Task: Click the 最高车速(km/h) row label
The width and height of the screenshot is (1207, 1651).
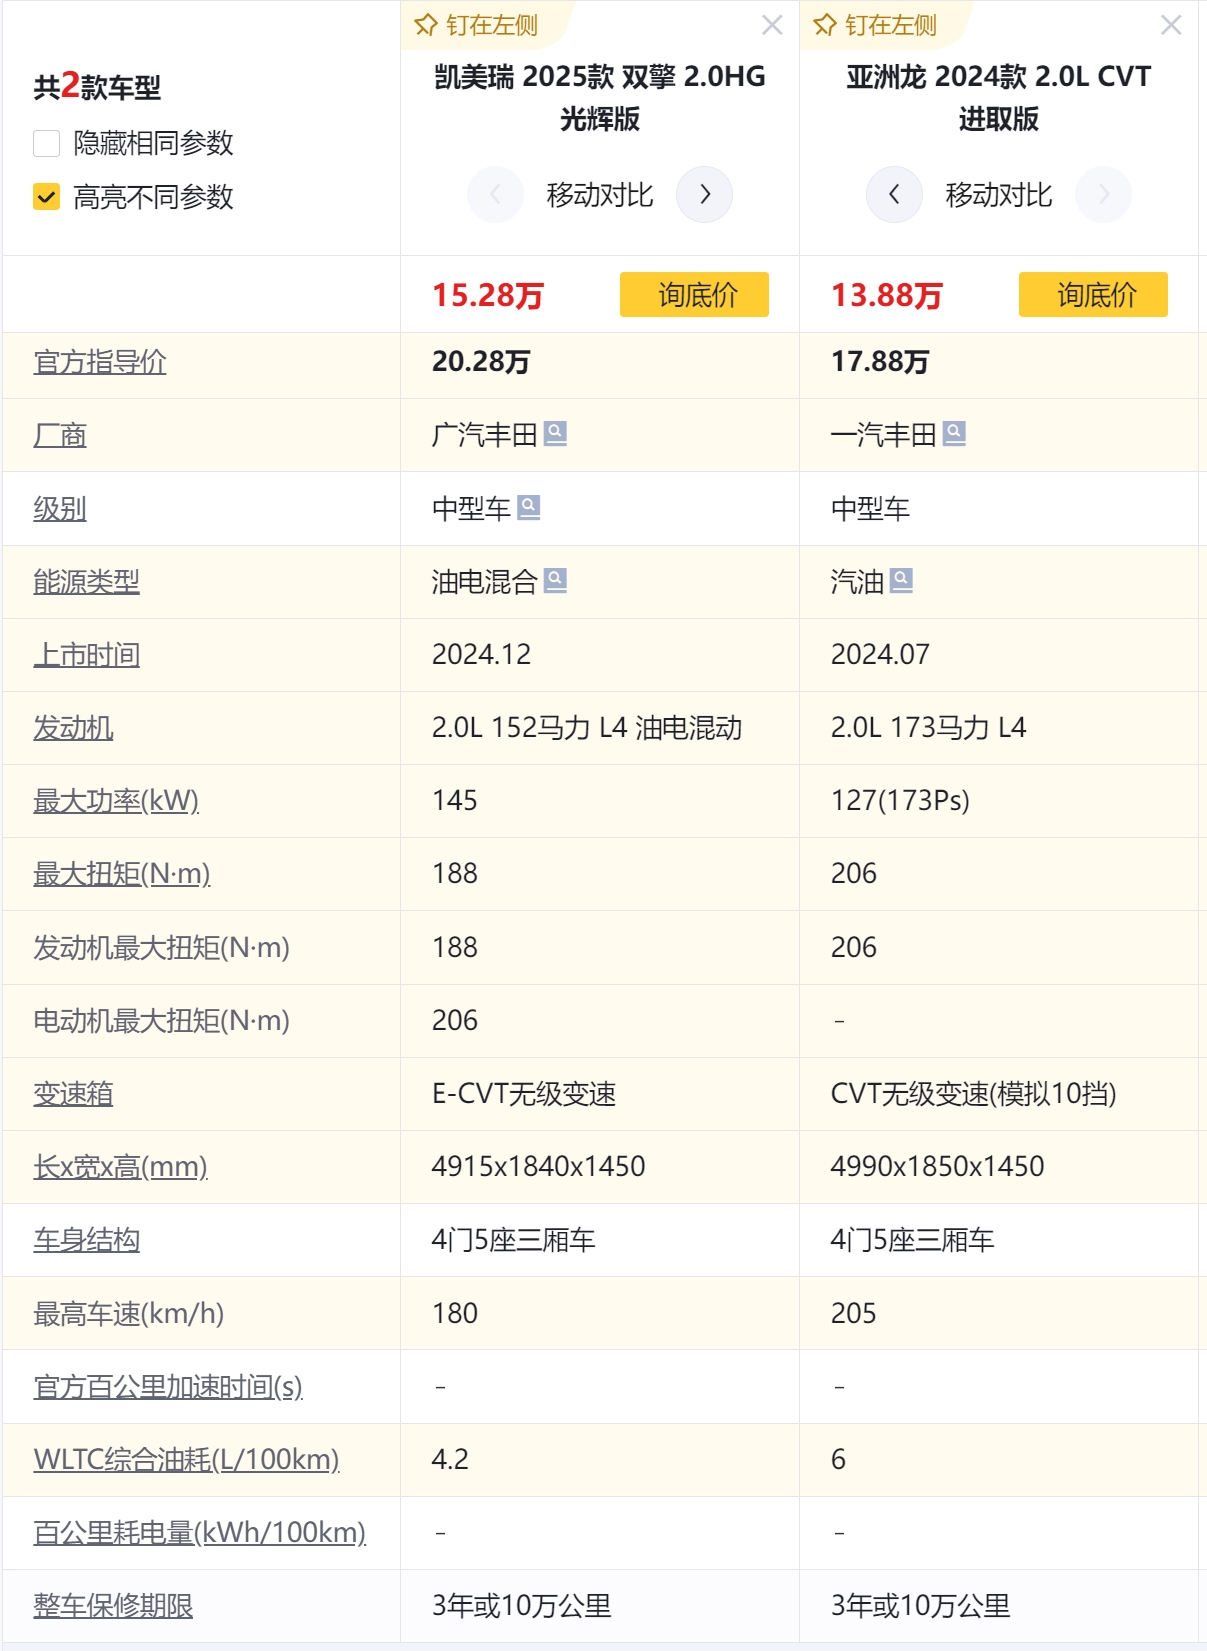Action: point(128,1314)
